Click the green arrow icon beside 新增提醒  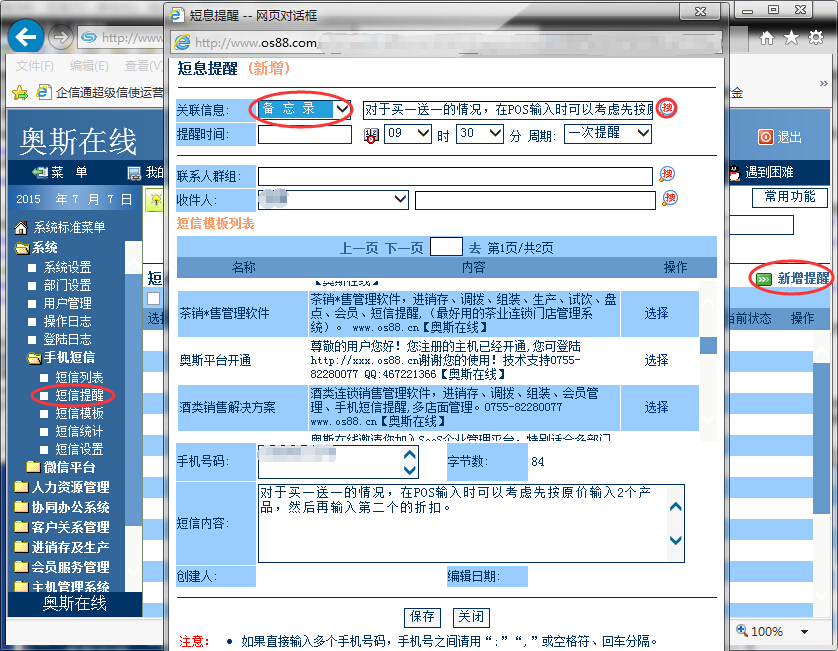pyautogui.click(x=764, y=279)
